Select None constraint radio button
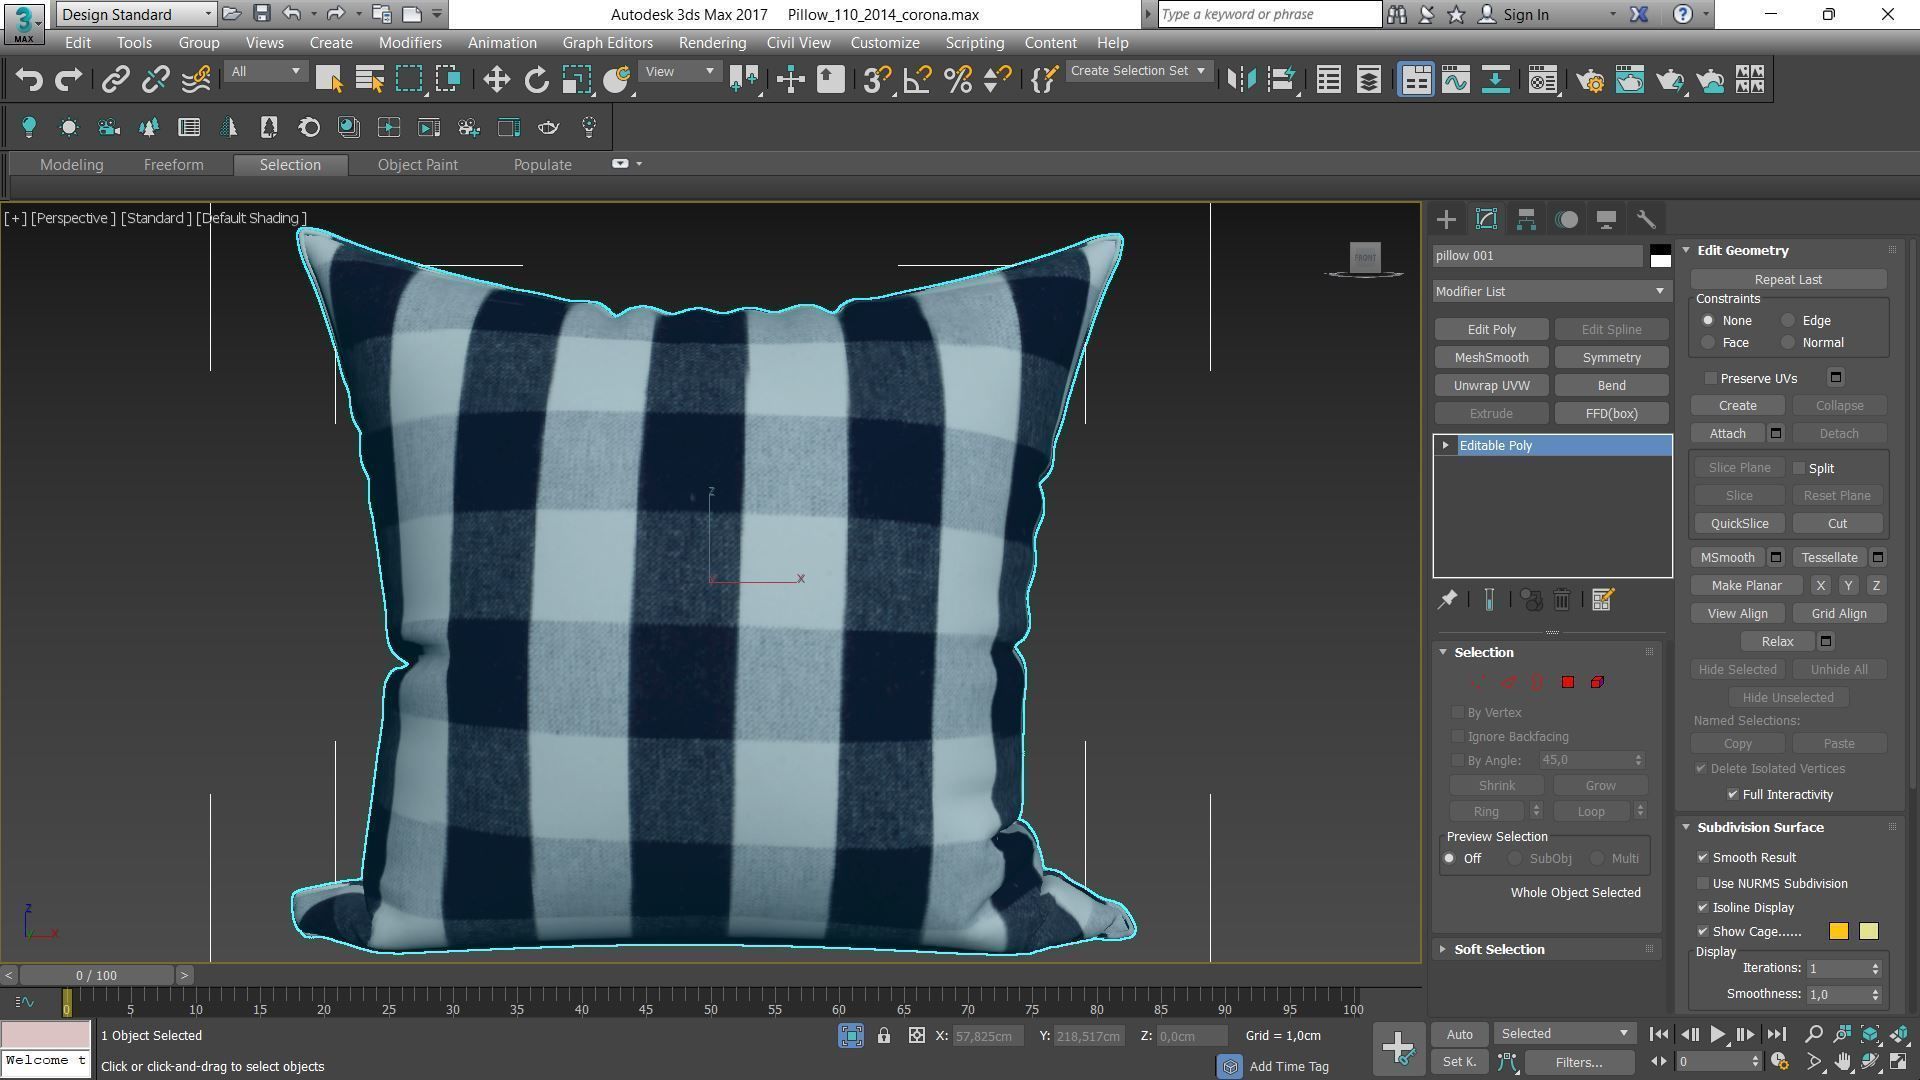This screenshot has height=1080, width=1920. pyautogui.click(x=1708, y=321)
